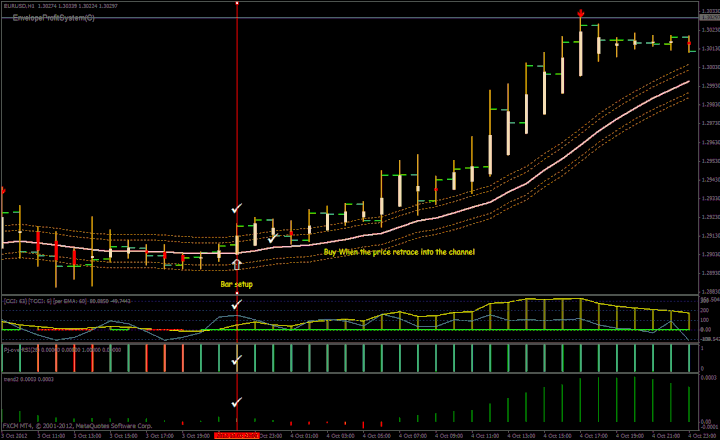Click the '4 Oct 07:00' time axis label
The height and width of the screenshot is (440, 720).
pos(413,435)
